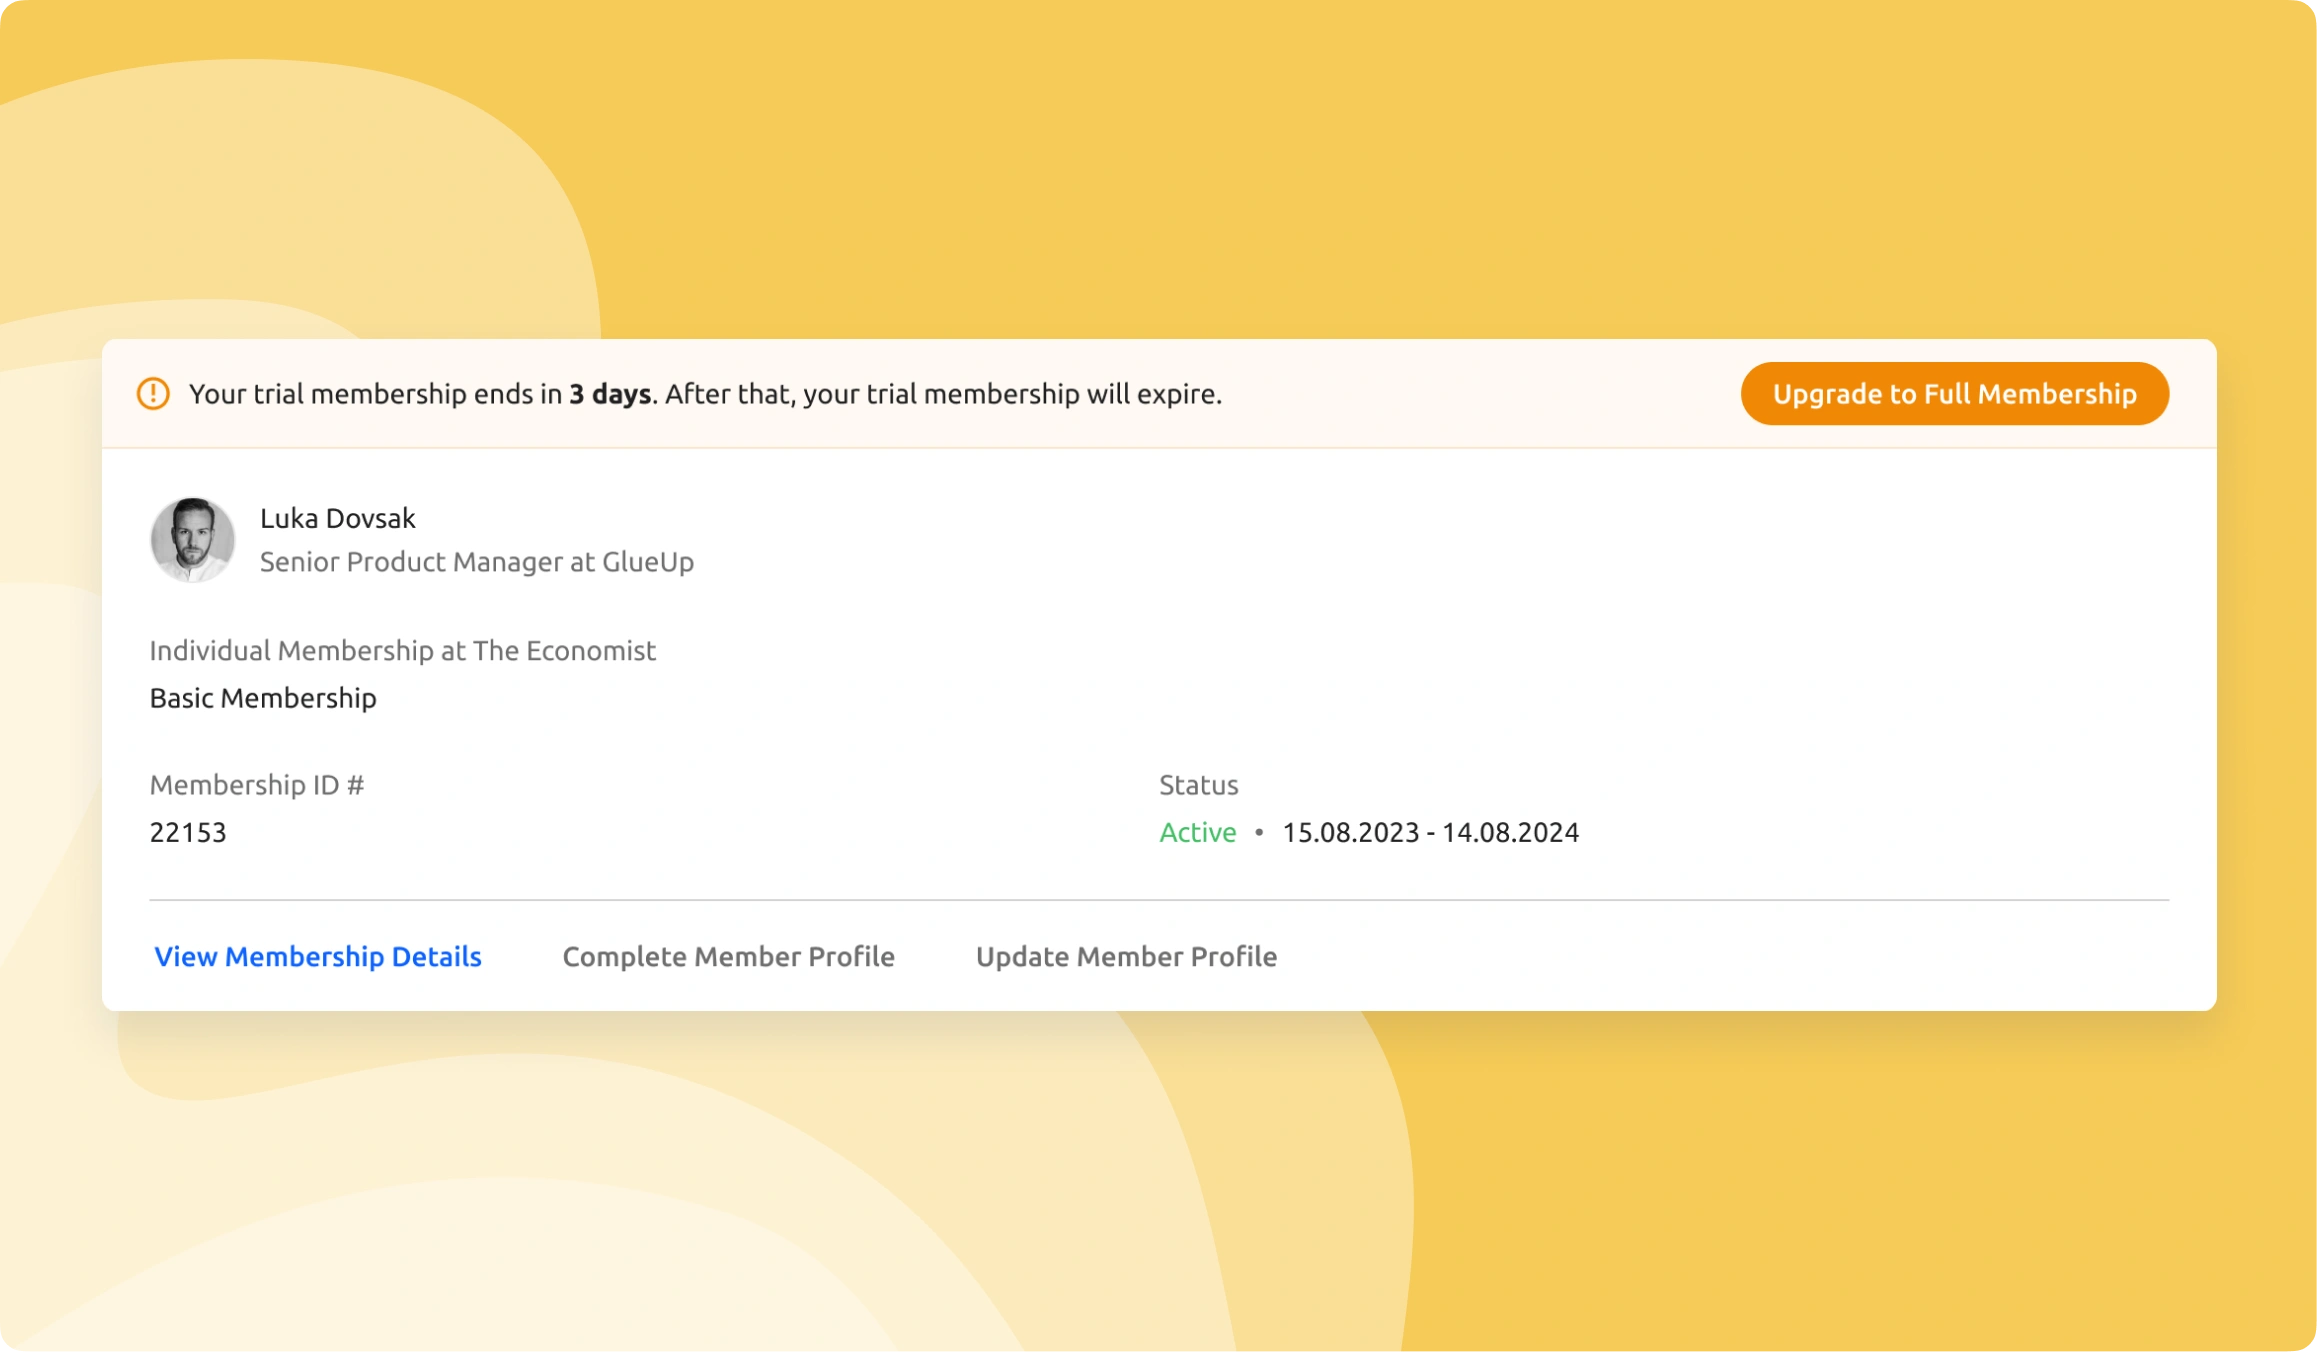Click the name Luka Dovsak
The height and width of the screenshot is (1352, 2317).
(x=337, y=518)
